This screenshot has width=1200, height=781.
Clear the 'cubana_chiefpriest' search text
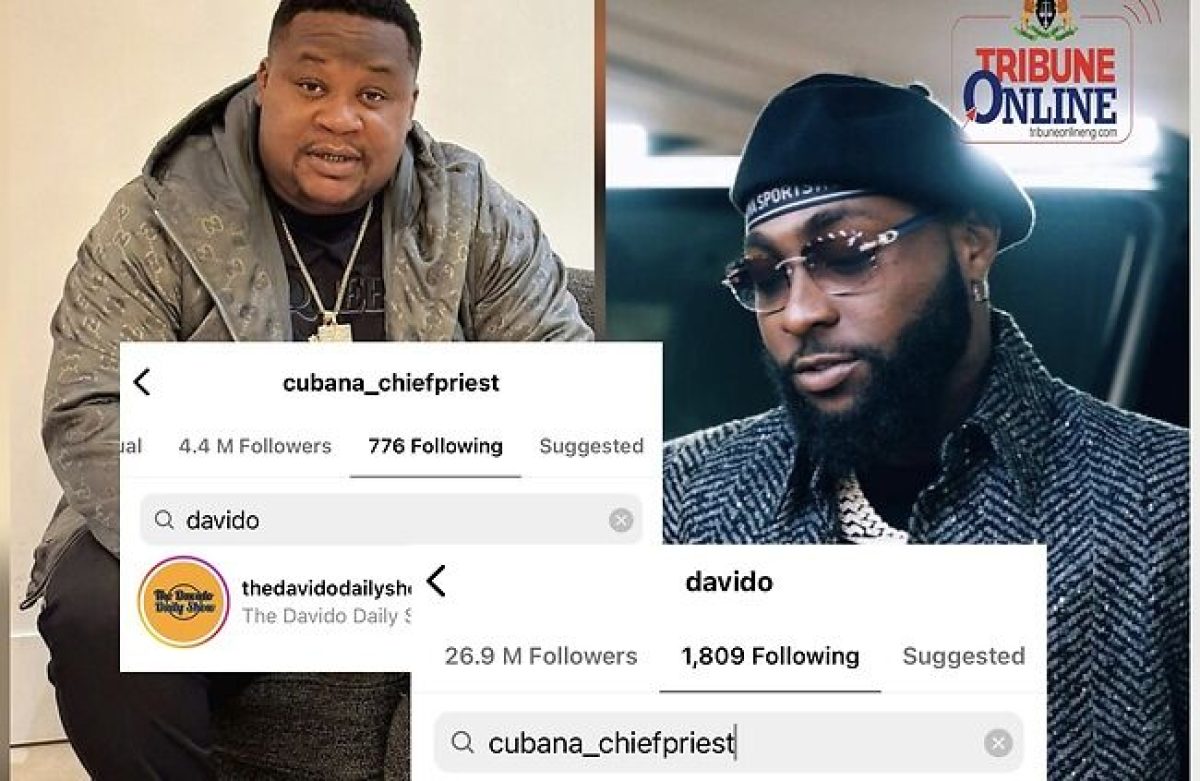click(998, 743)
